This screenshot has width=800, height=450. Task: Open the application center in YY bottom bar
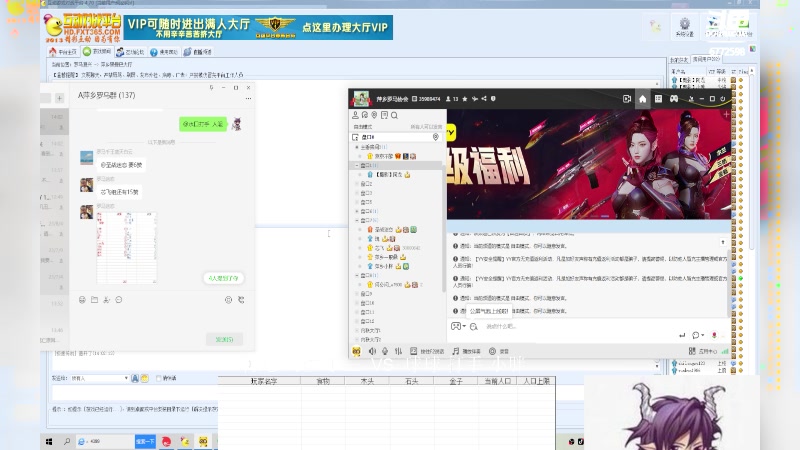tap(703, 351)
